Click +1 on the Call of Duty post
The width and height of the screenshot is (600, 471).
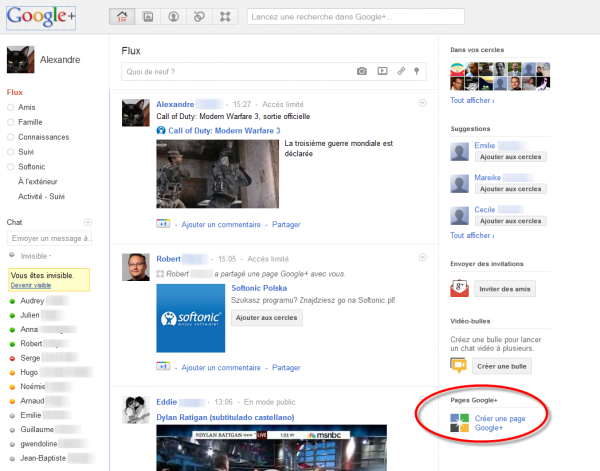tap(163, 224)
